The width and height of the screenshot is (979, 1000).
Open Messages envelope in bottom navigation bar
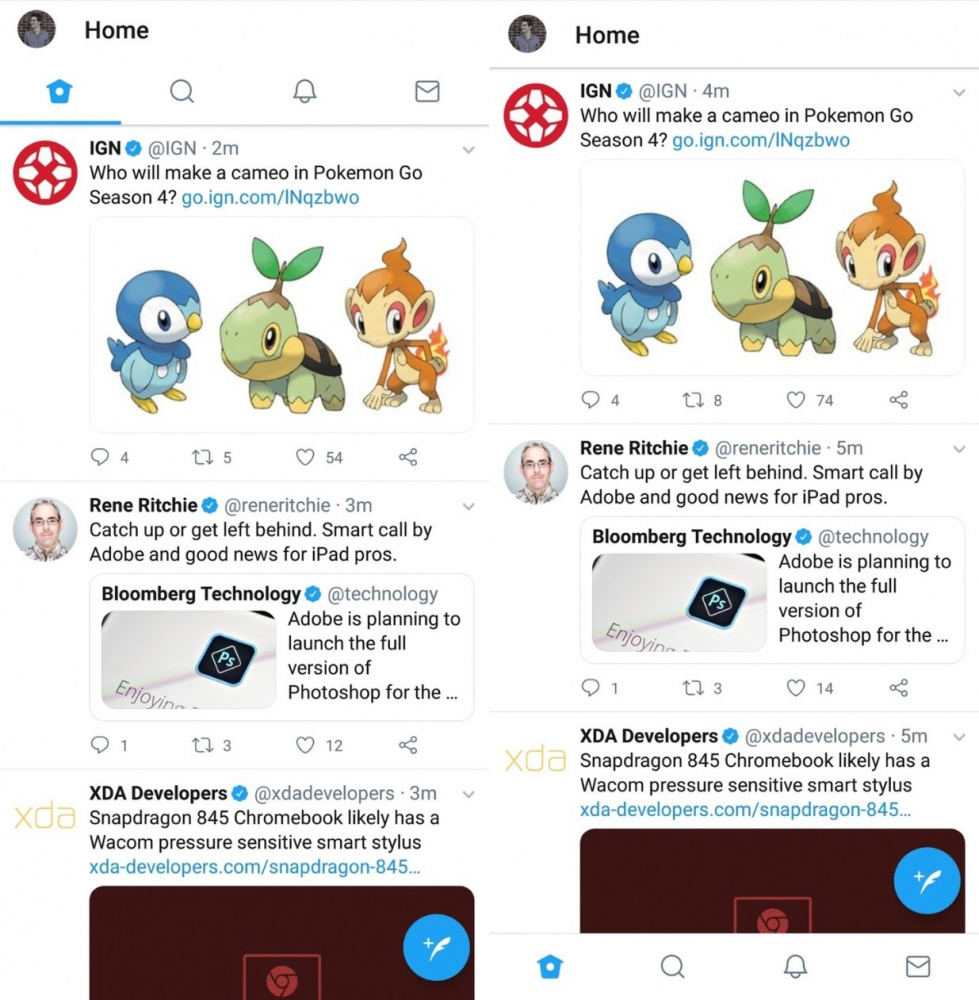918,966
